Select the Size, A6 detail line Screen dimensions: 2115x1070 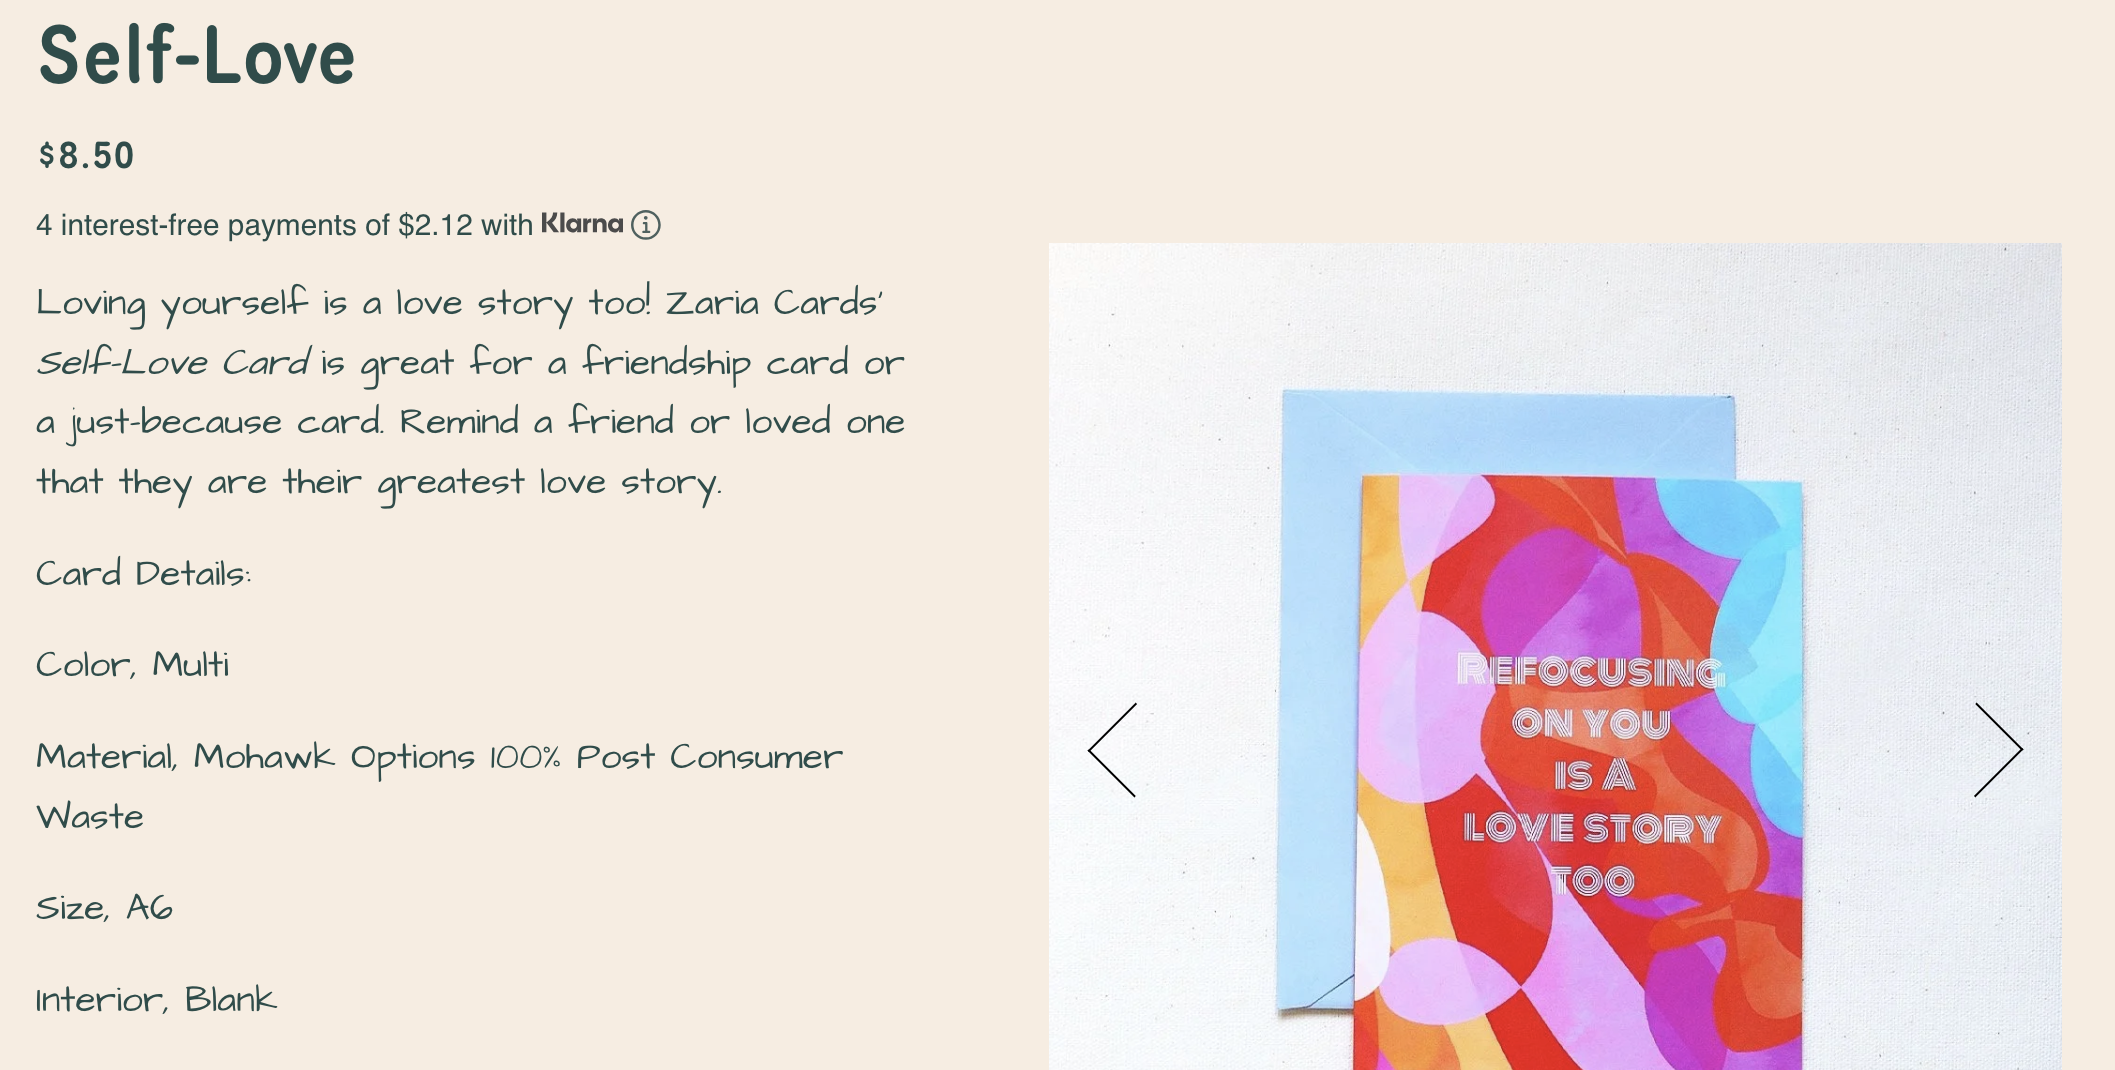[104, 908]
